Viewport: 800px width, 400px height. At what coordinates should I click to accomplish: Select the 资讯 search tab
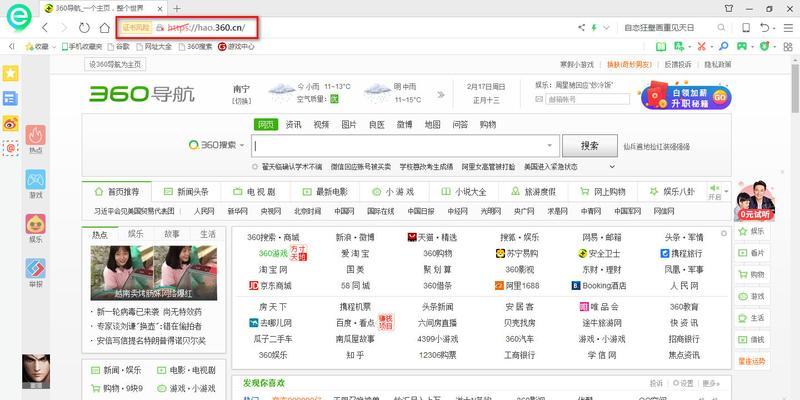pyautogui.click(x=293, y=124)
